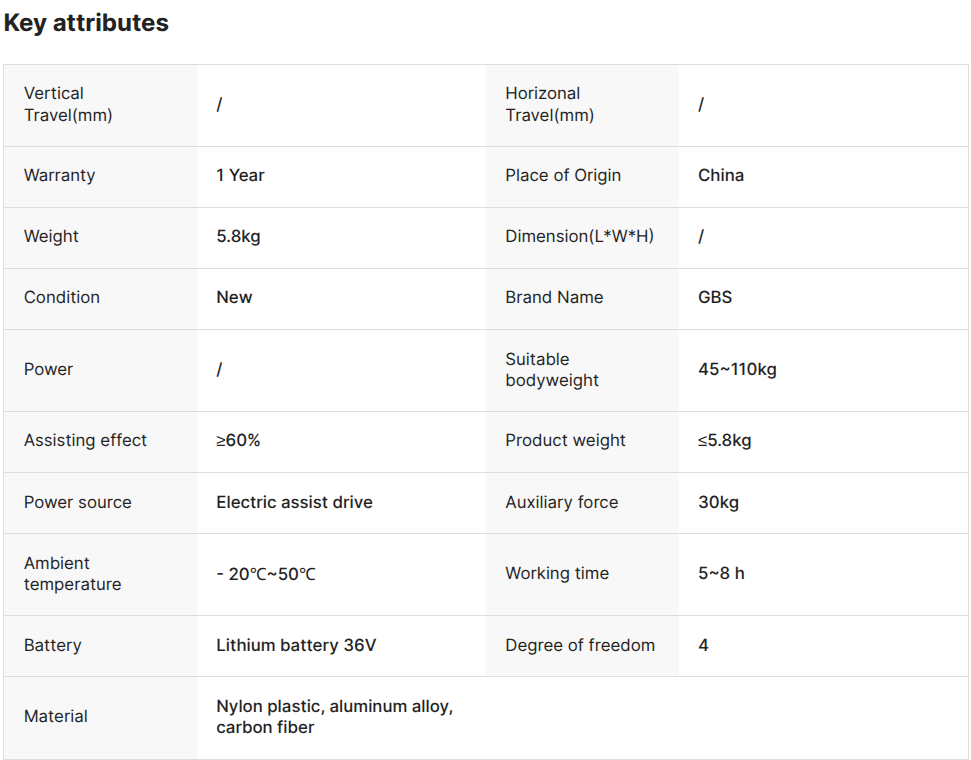
Task: Click the Dimension(L*W*H) label
Action: [580, 236]
